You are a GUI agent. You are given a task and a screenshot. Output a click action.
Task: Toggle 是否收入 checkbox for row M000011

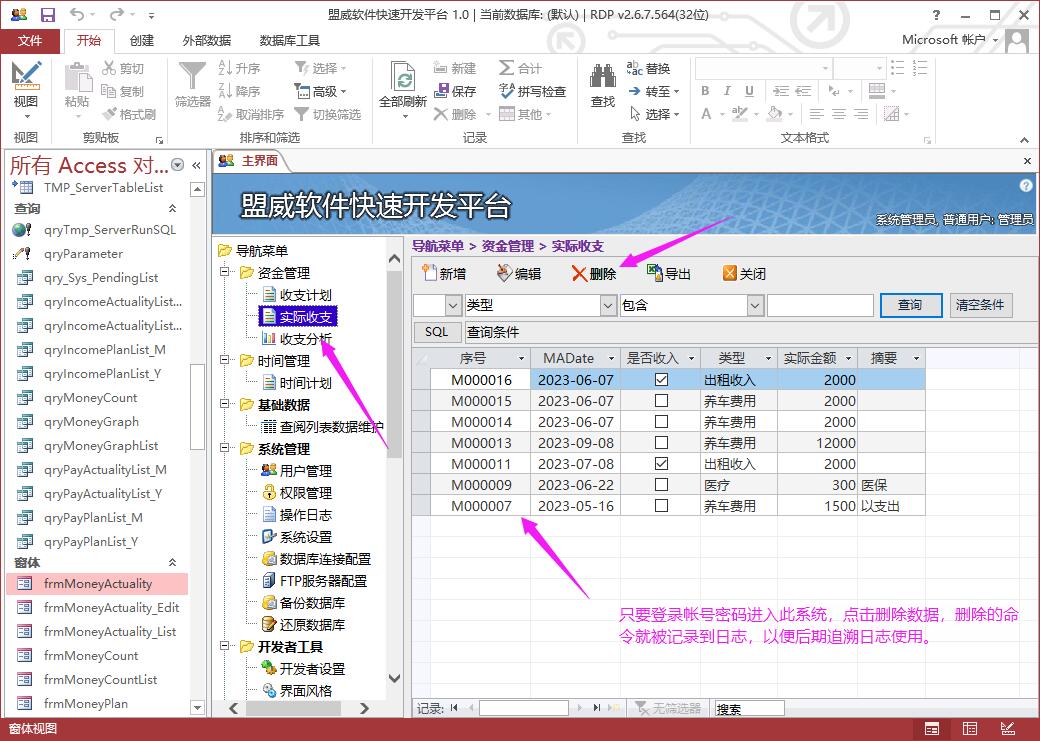pos(661,464)
